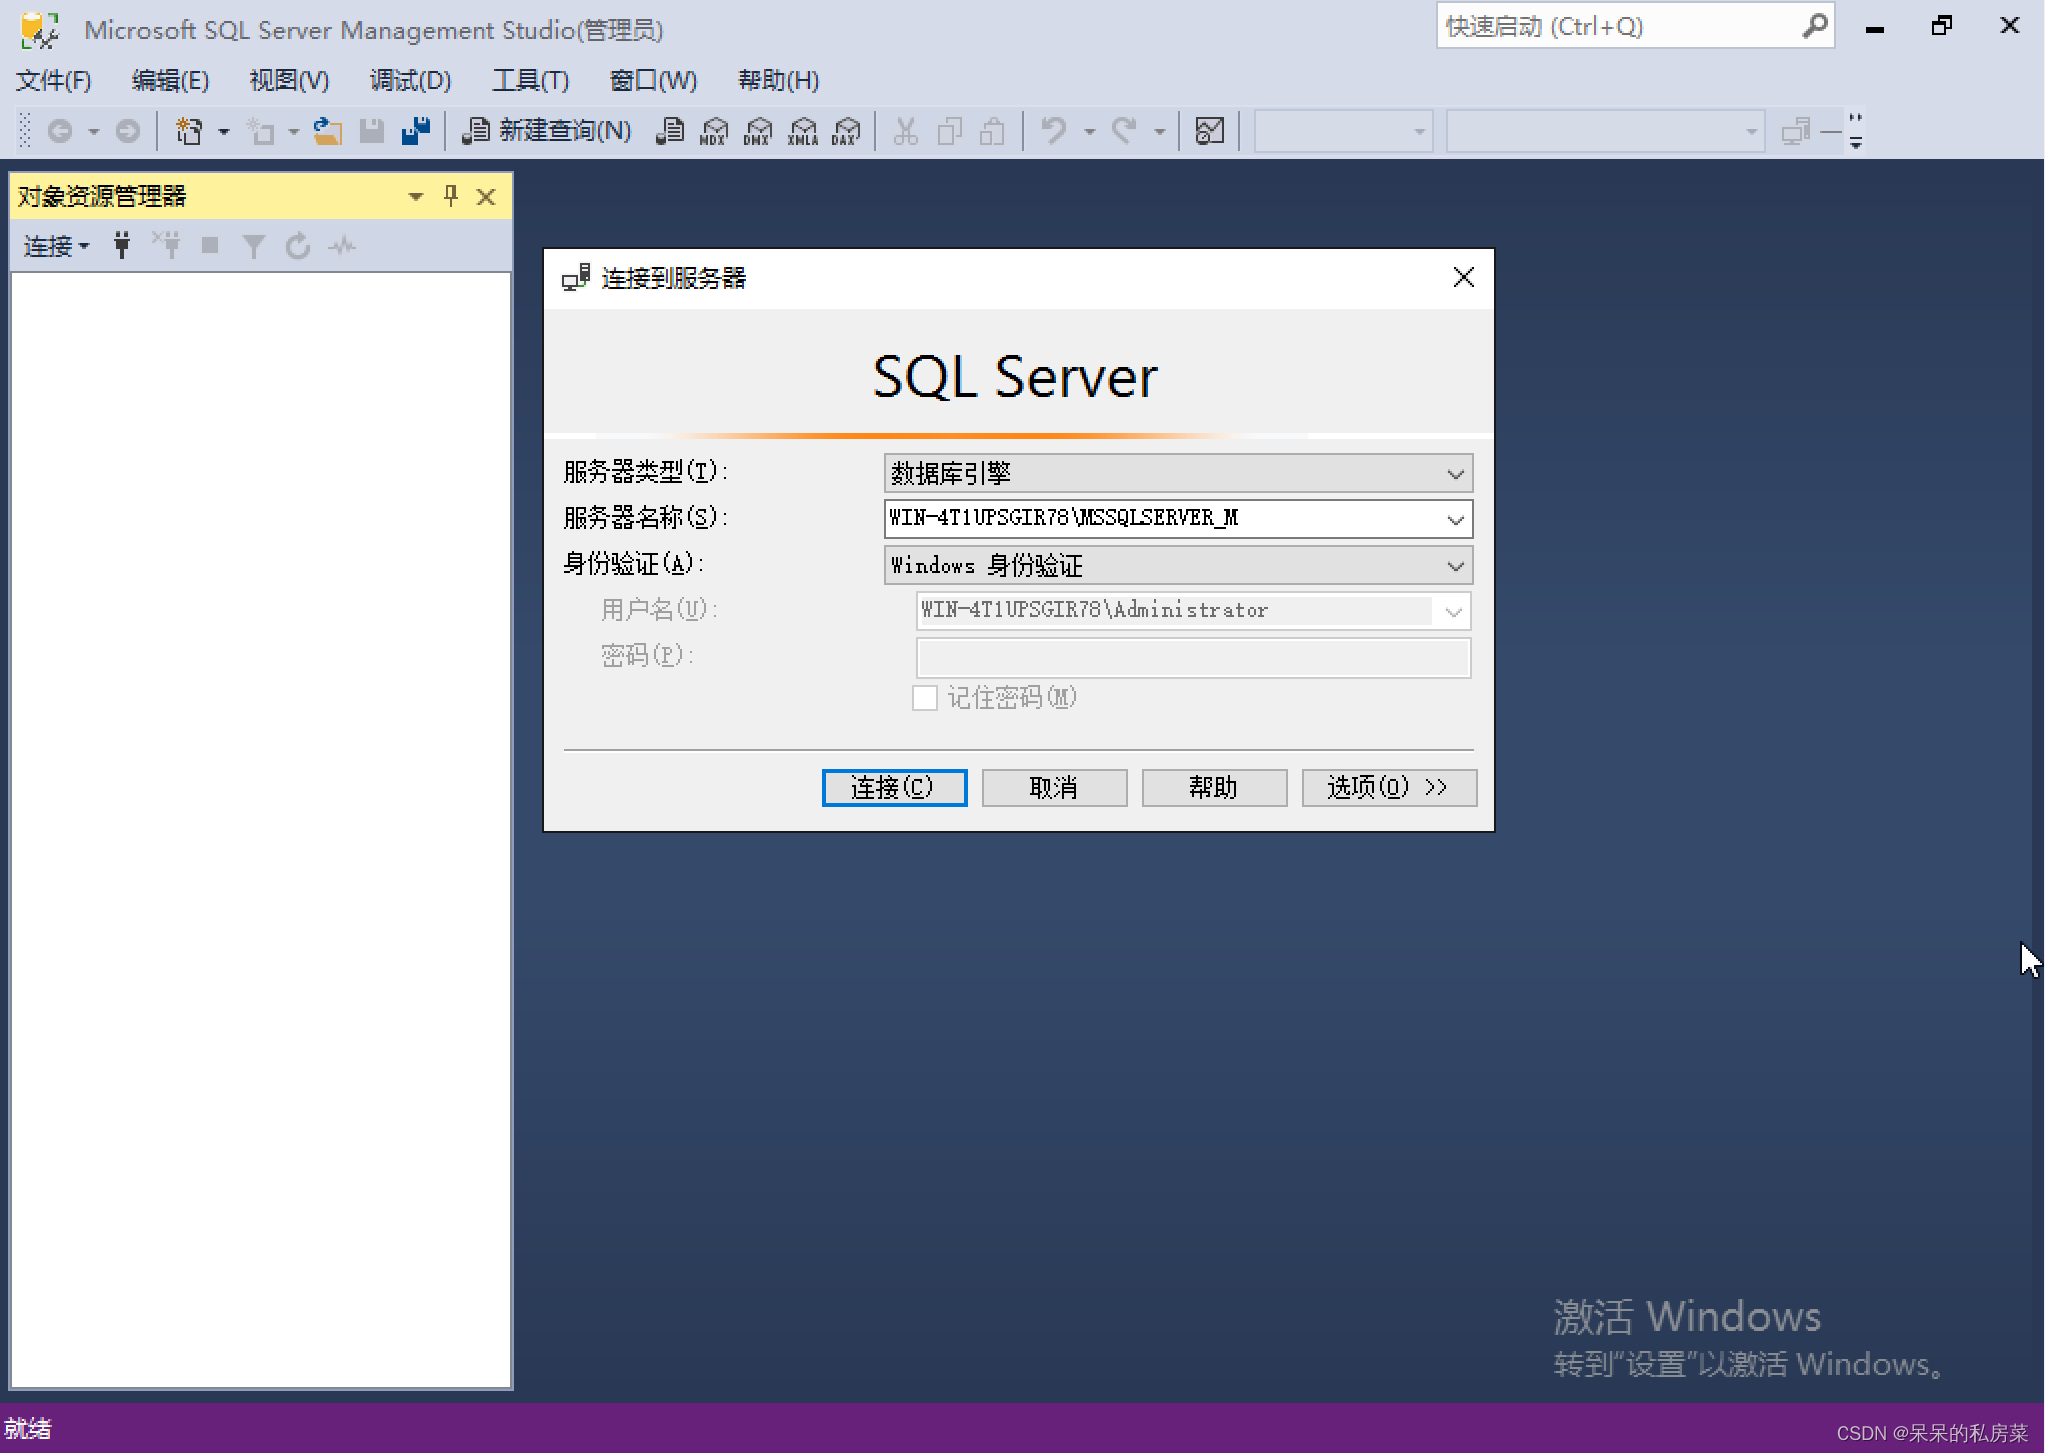Click the password input field
This screenshot has width=2045, height=1453.
[x=1193, y=658]
